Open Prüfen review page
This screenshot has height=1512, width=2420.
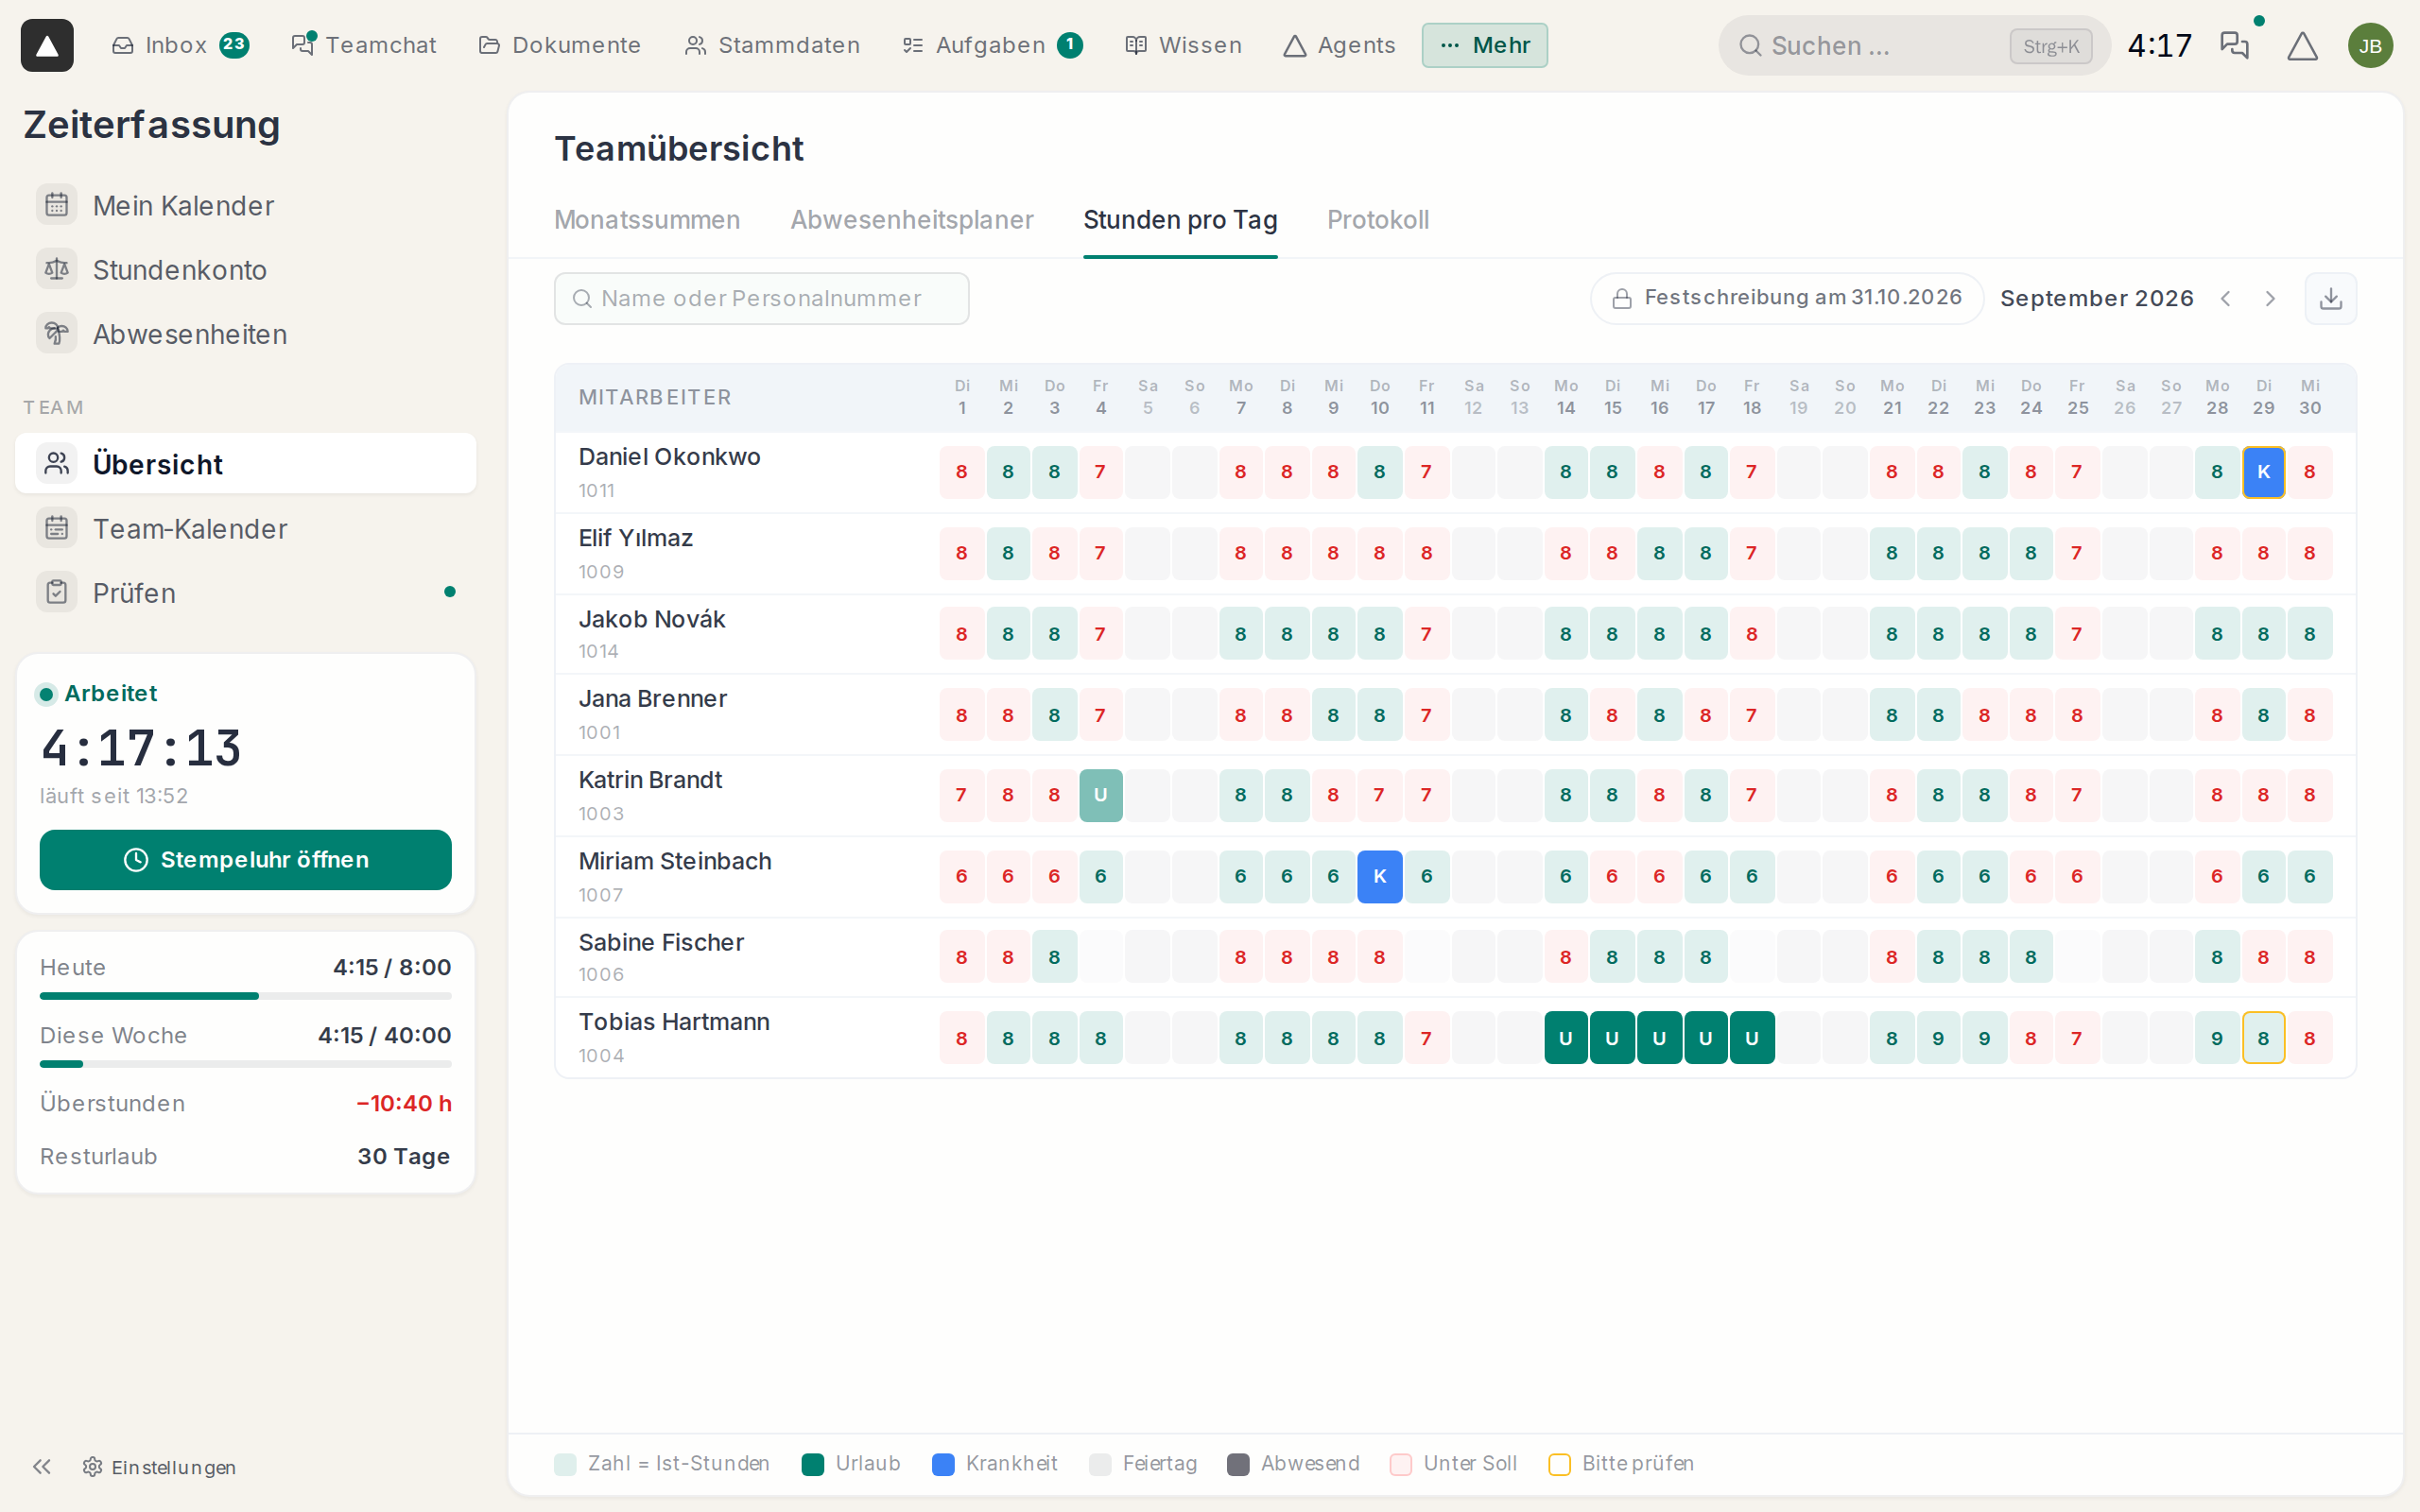pos(245,593)
